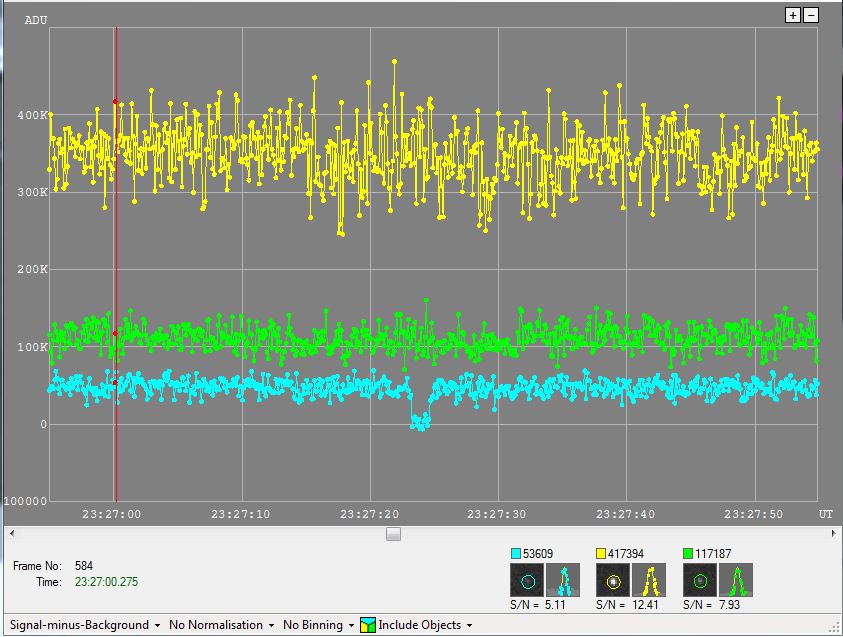Expand the No Binning dropdown

tap(319, 625)
